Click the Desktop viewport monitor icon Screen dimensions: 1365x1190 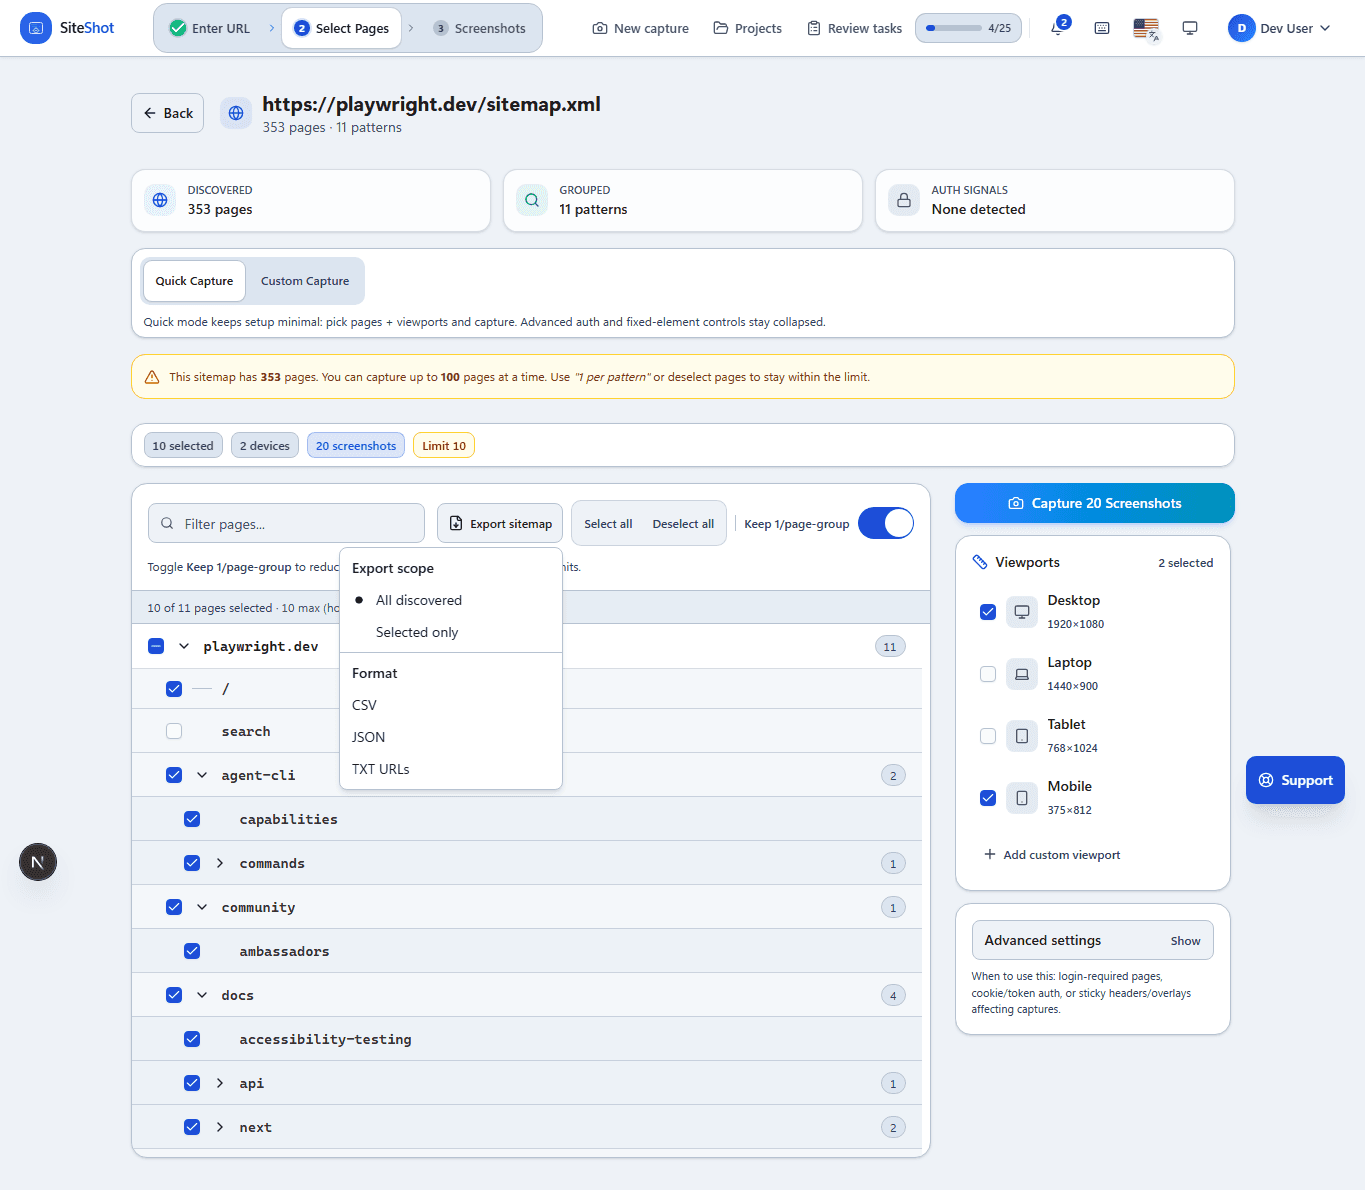tap(1022, 612)
